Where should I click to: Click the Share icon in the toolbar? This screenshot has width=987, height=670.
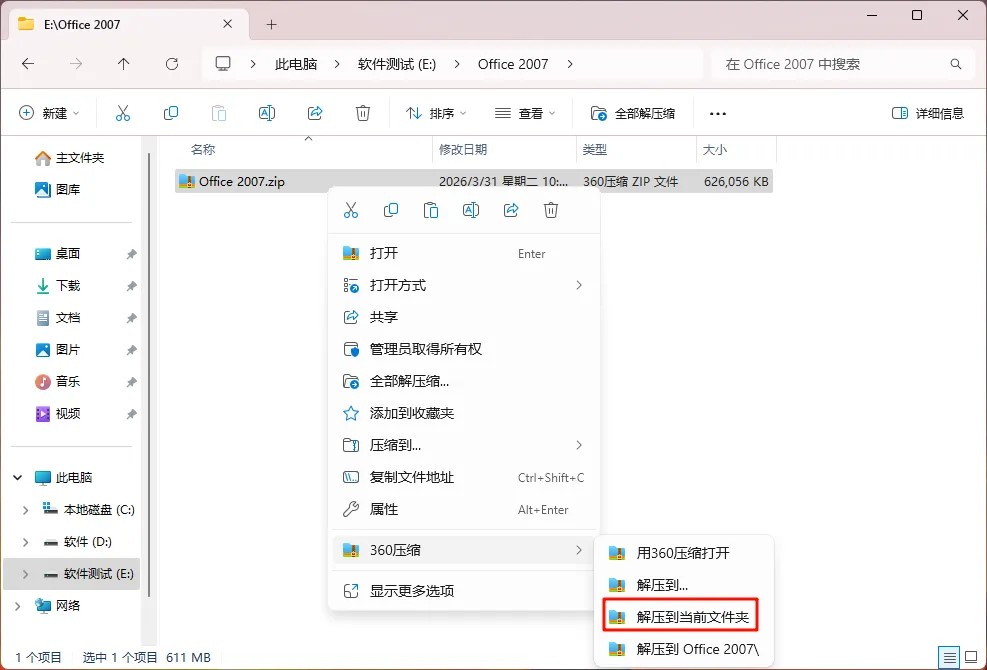click(315, 113)
